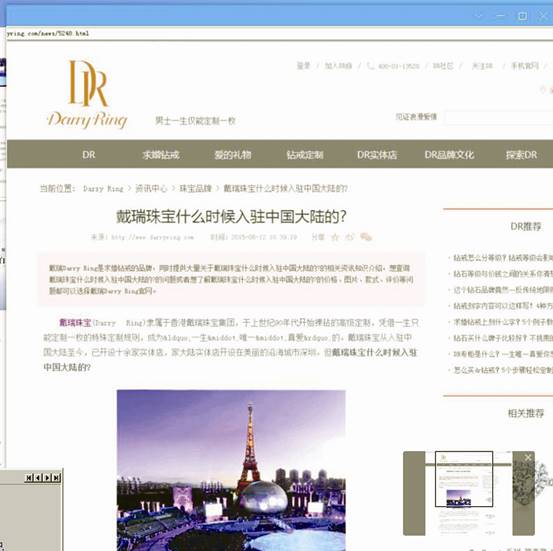Click the 关注DR header link
This screenshot has width=553, height=551.
point(482,66)
